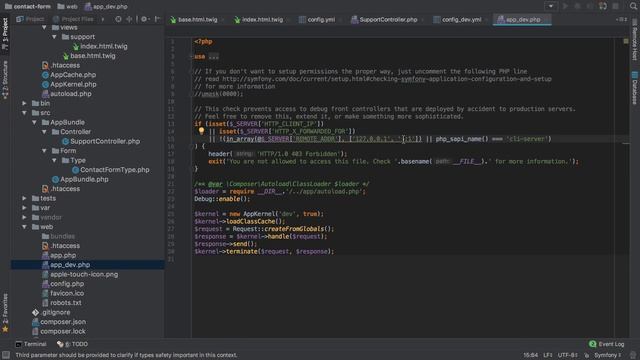Image resolution: width=640 pixels, height=360 pixels.
Task: Switch to SupportController.php editor tab
Action: click(x=384, y=20)
